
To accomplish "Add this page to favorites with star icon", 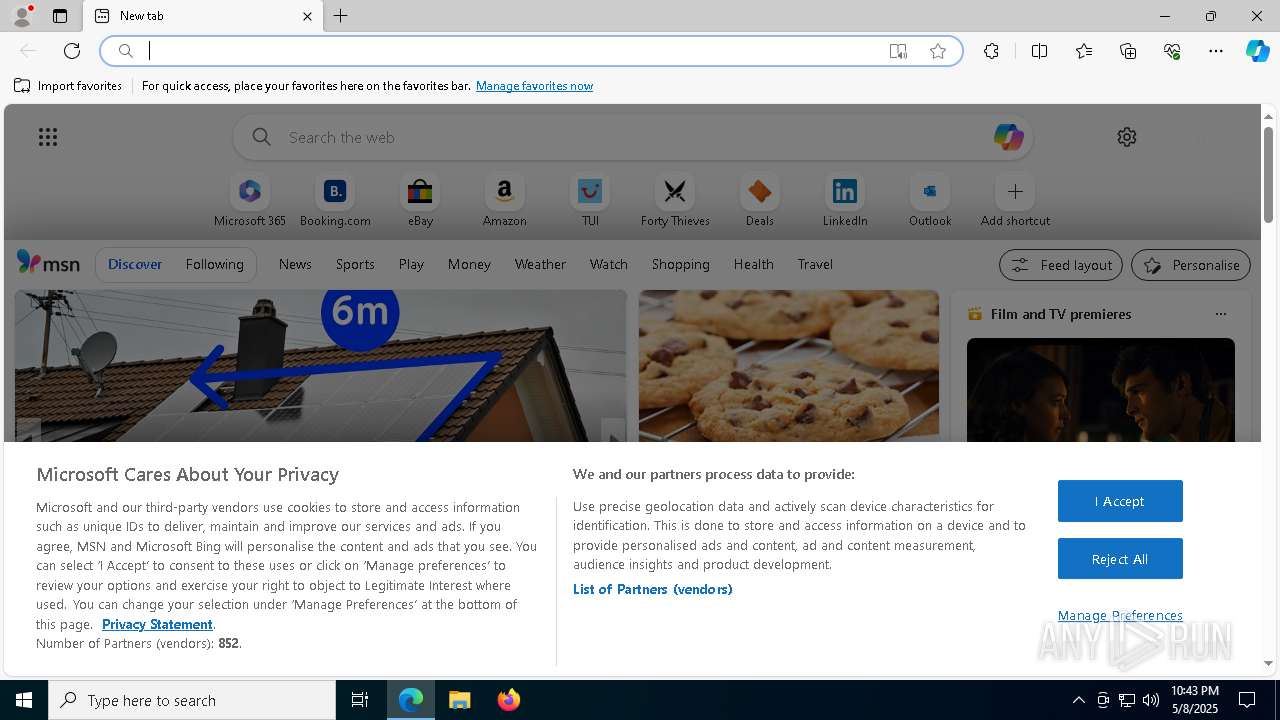I will point(938,51).
